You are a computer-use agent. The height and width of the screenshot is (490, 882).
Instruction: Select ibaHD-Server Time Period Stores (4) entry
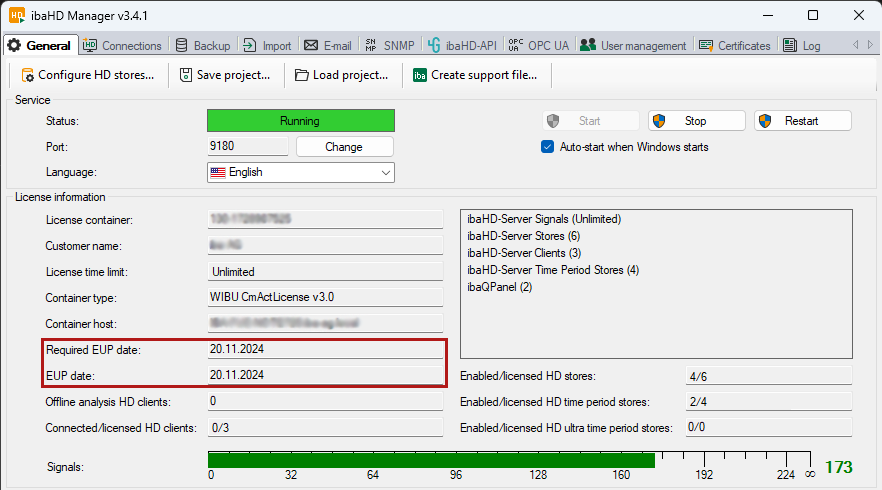553,269
